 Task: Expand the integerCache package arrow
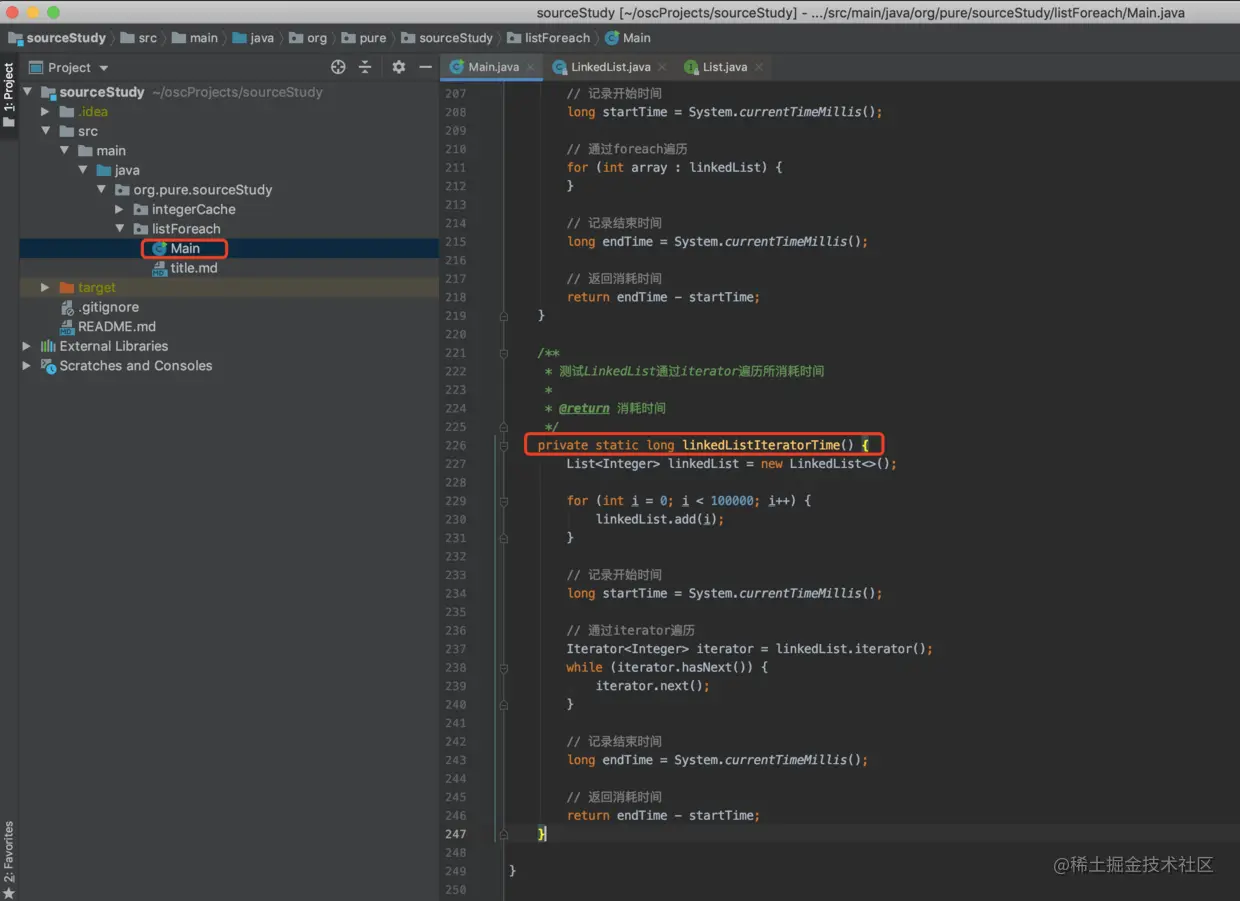click(x=120, y=209)
